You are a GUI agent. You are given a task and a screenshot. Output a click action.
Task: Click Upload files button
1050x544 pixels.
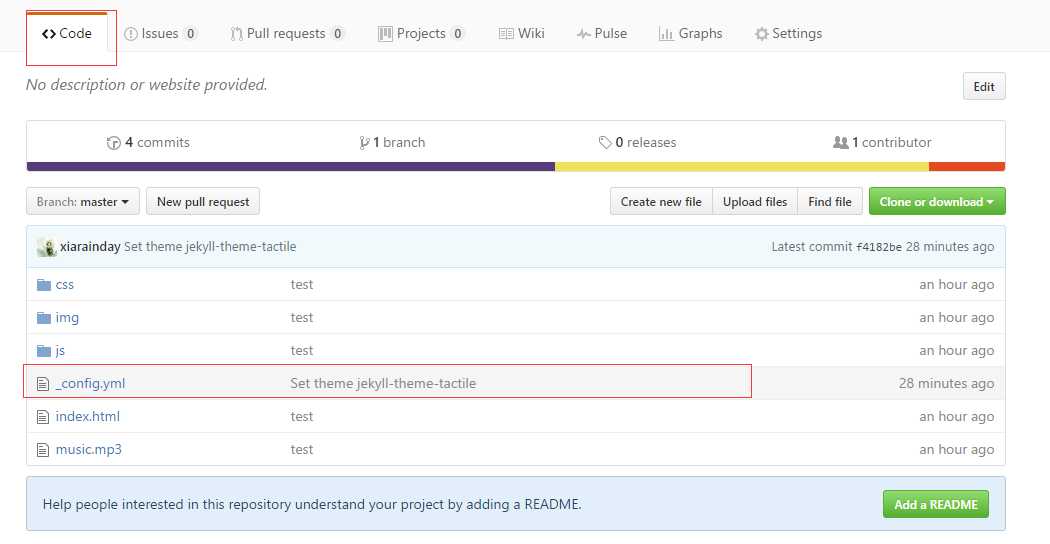coord(755,202)
